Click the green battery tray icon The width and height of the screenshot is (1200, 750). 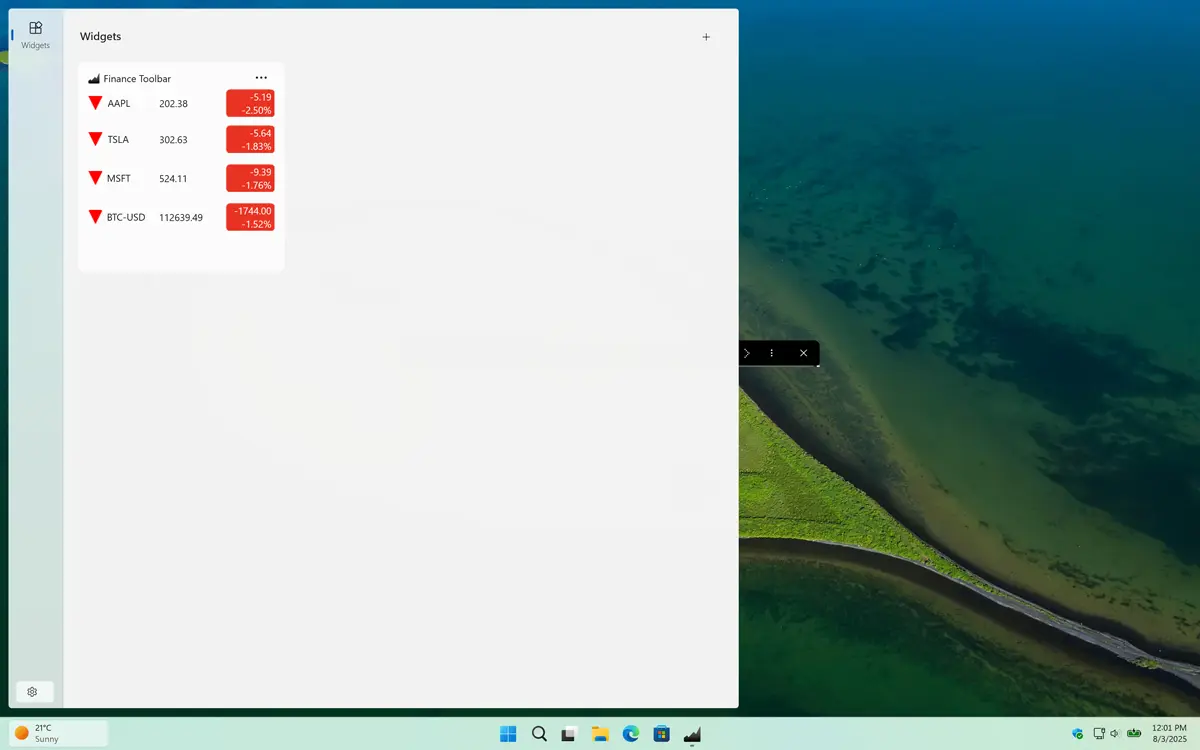1134,733
